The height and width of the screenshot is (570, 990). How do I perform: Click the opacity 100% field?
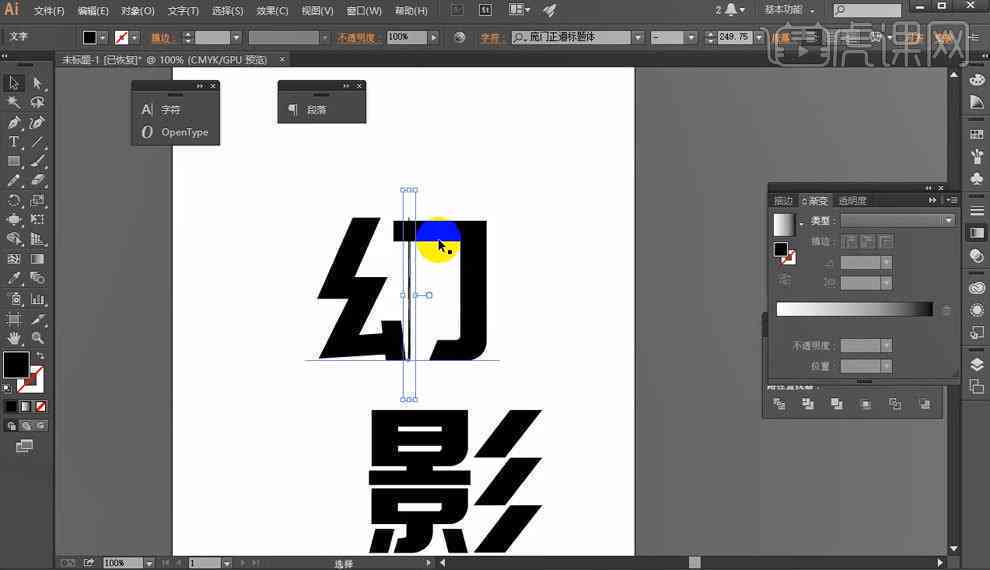407,37
